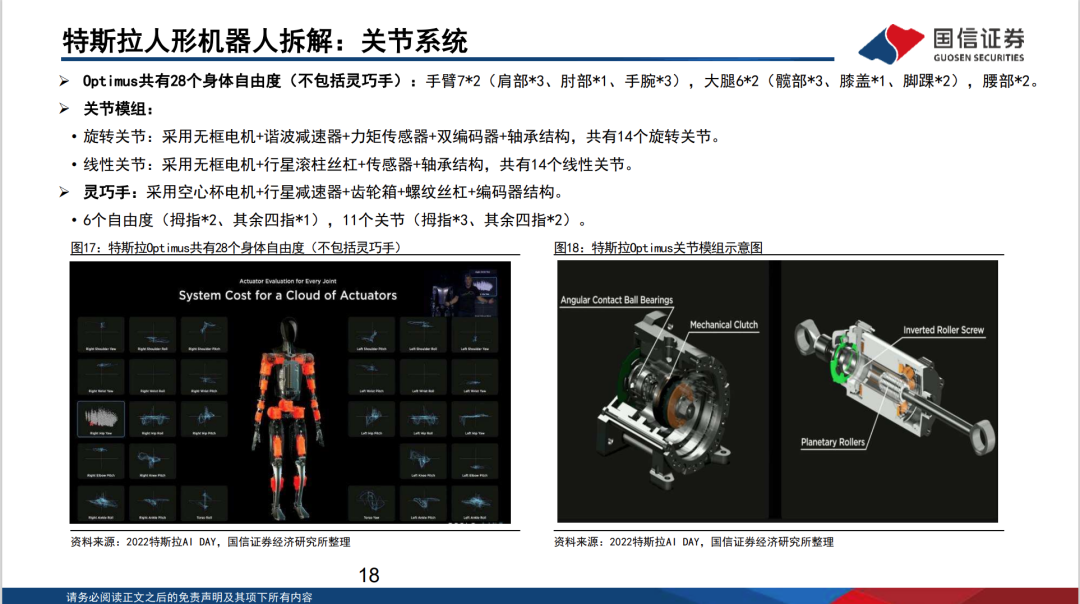Click the source note under figure 18
The width and height of the screenshot is (1080, 604).
click(x=694, y=542)
